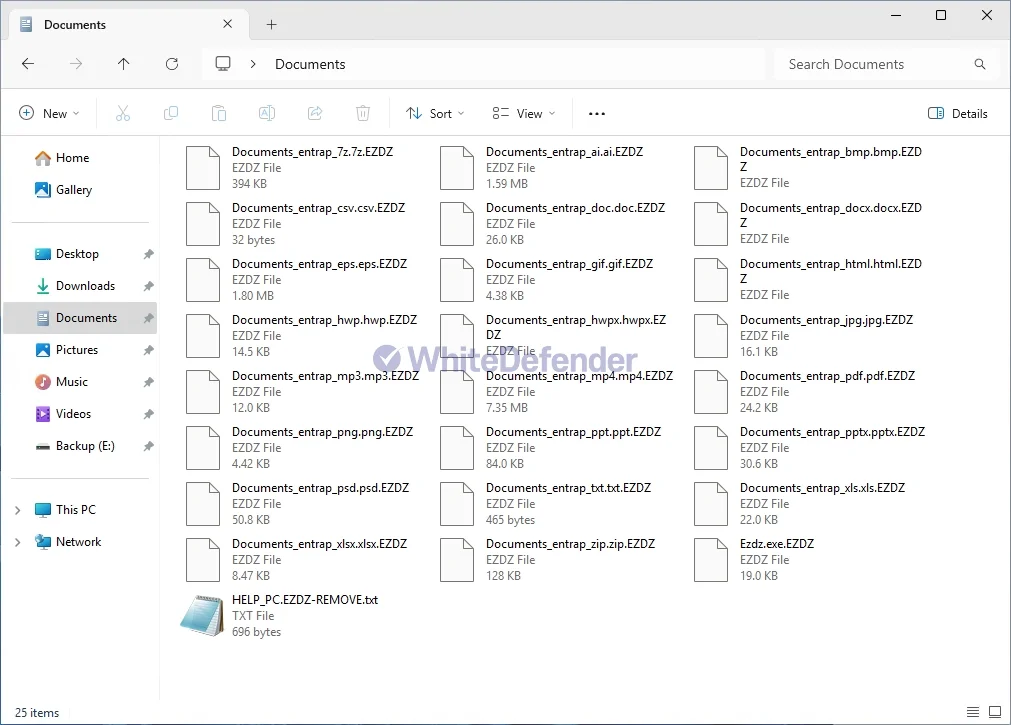The width and height of the screenshot is (1011, 725).
Task: Add a new tab with plus button
Action: coord(271,25)
